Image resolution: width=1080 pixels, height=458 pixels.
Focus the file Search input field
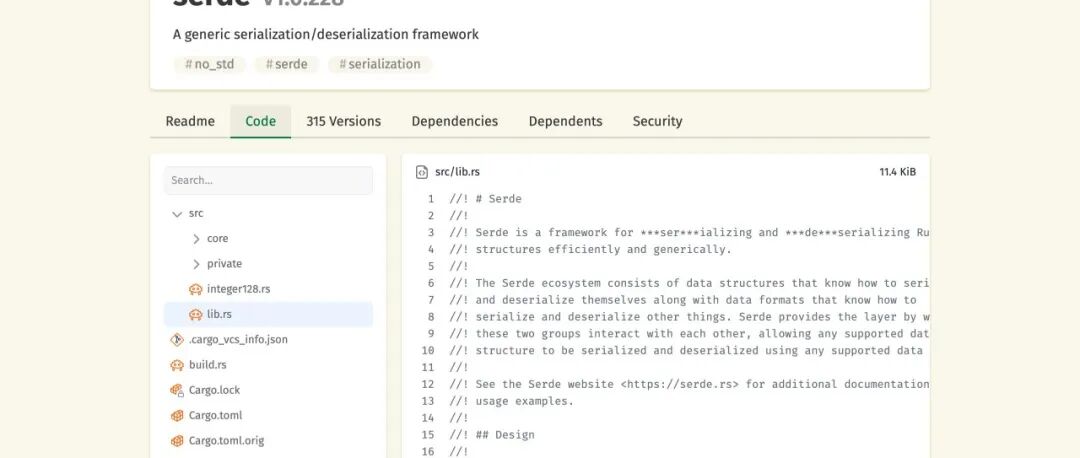[269, 180]
